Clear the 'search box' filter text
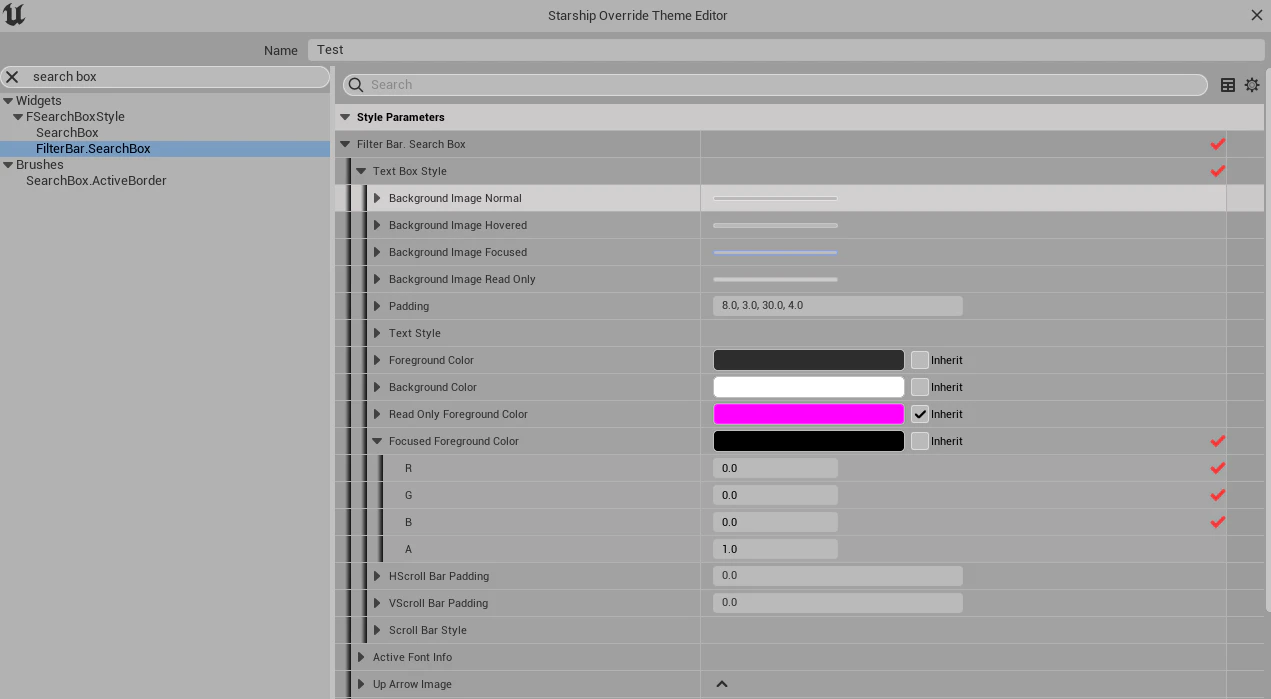 click(12, 77)
